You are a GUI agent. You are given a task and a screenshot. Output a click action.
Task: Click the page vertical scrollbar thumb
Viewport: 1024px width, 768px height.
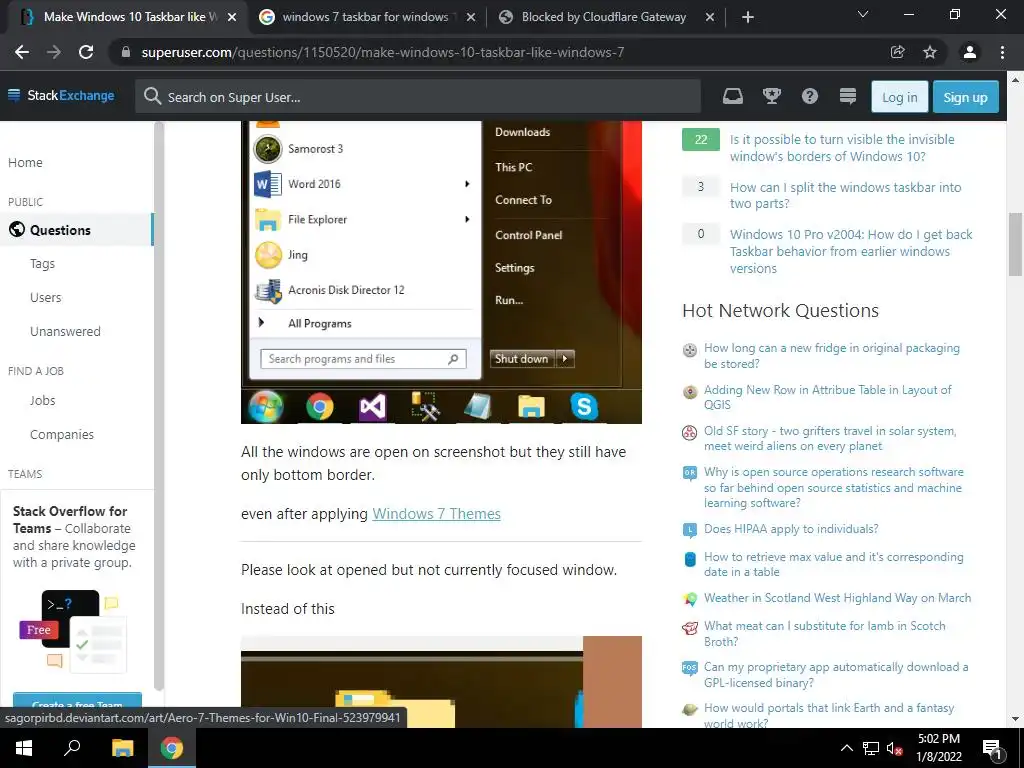tap(1015, 245)
